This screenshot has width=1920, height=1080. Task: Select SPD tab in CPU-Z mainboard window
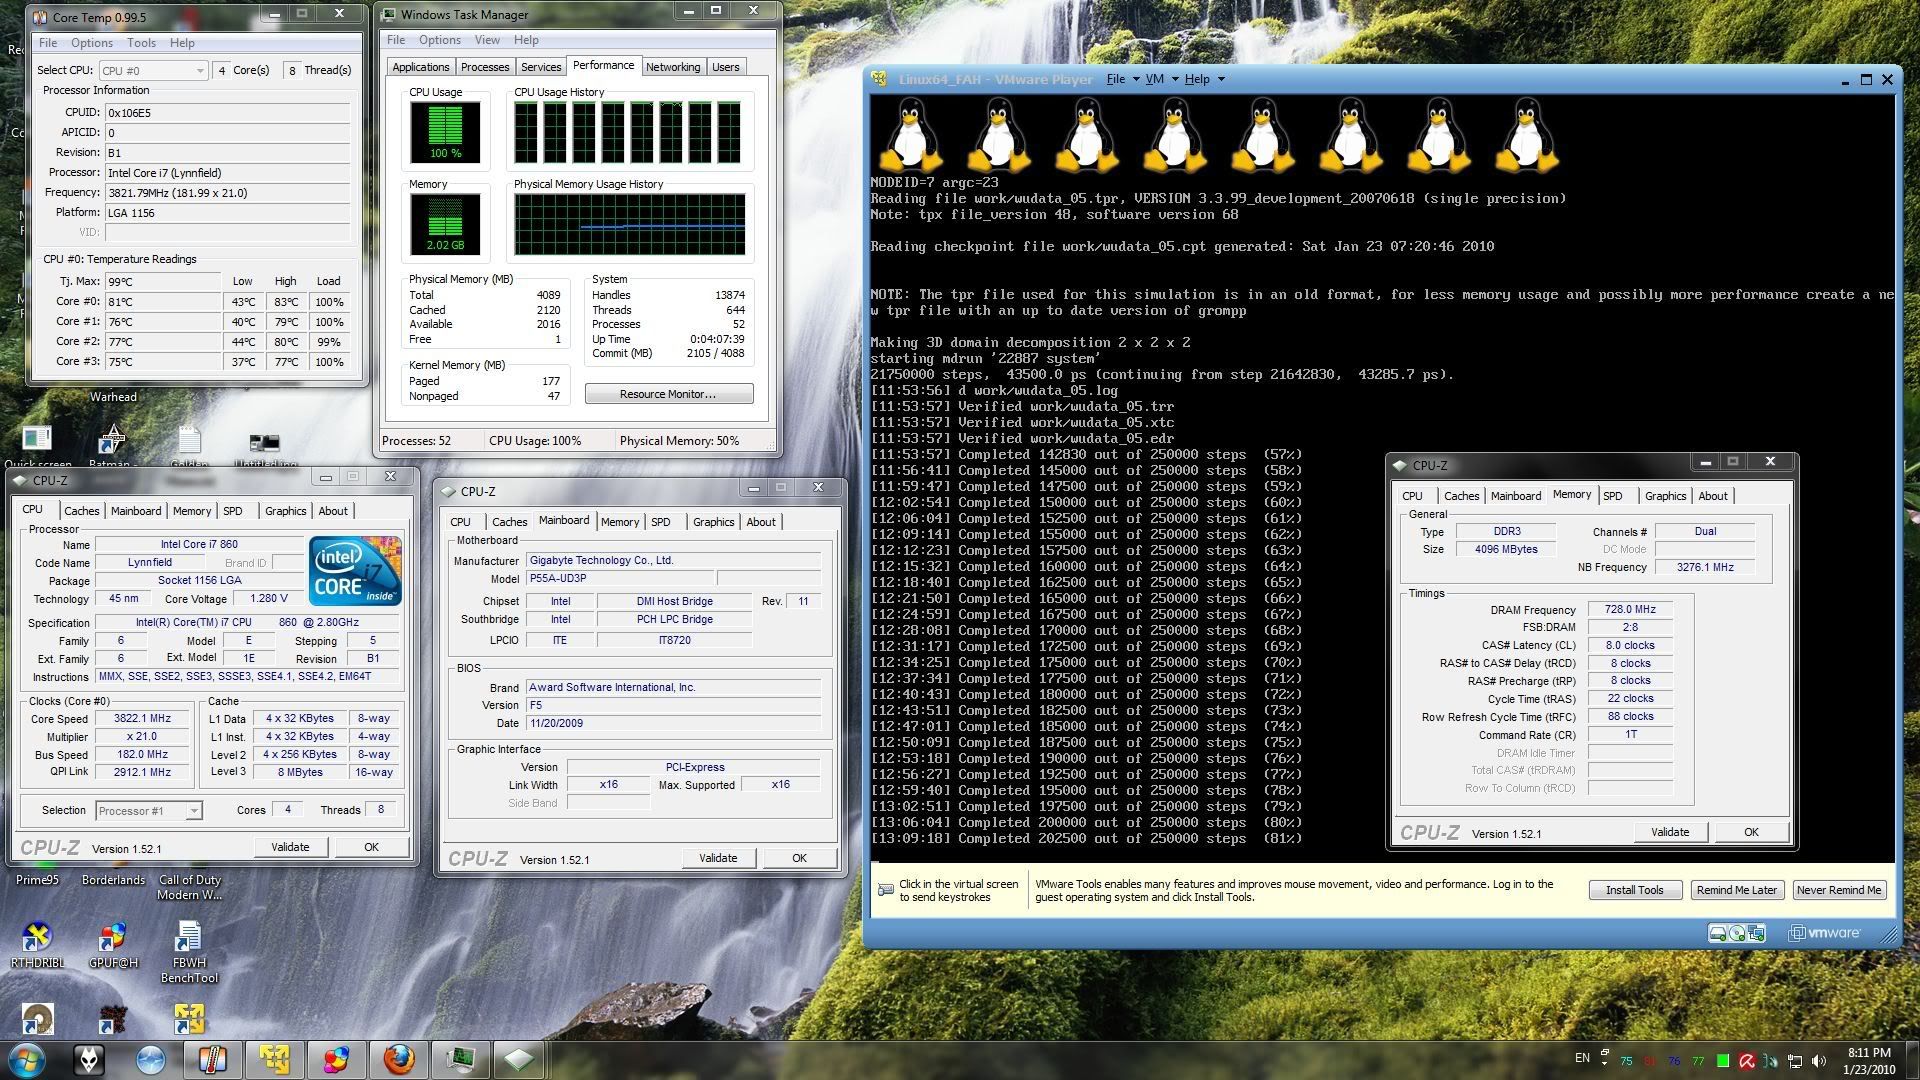tap(660, 522)
